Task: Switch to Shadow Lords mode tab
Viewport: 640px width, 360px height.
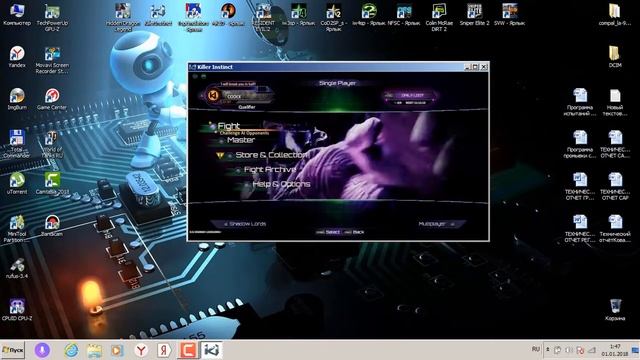Action: [245, 224]
